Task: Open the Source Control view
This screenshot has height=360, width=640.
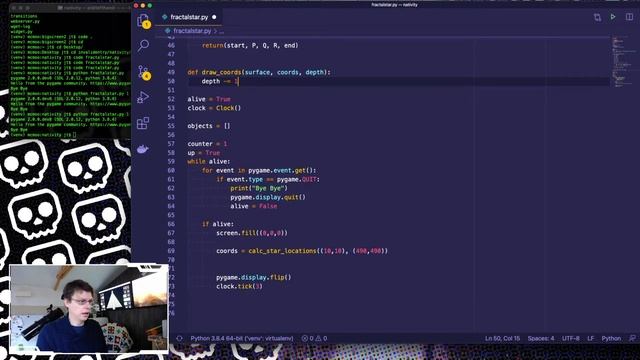Action: 143,72
